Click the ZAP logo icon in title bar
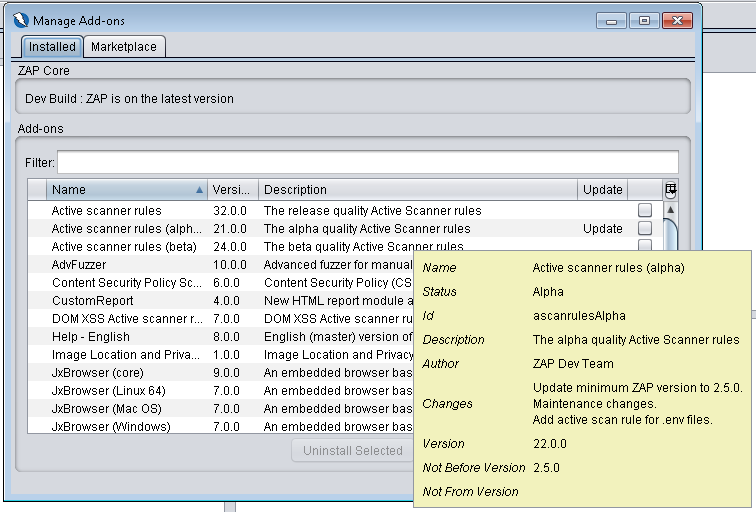Viewport: 756px width, 512px height. coord(21,20)
